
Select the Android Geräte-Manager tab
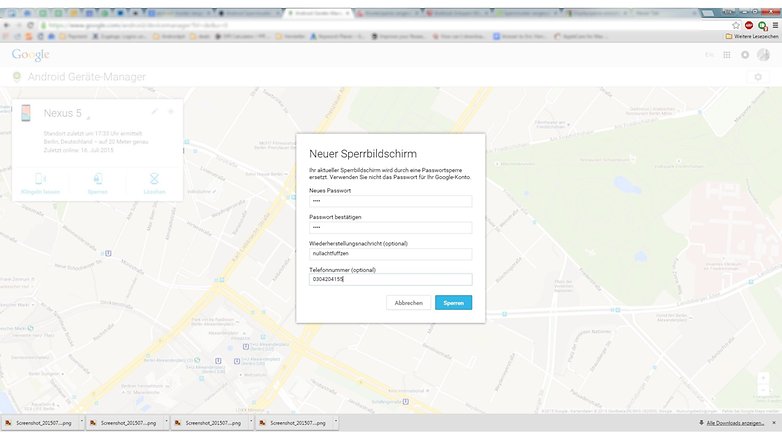coord(318,13)
